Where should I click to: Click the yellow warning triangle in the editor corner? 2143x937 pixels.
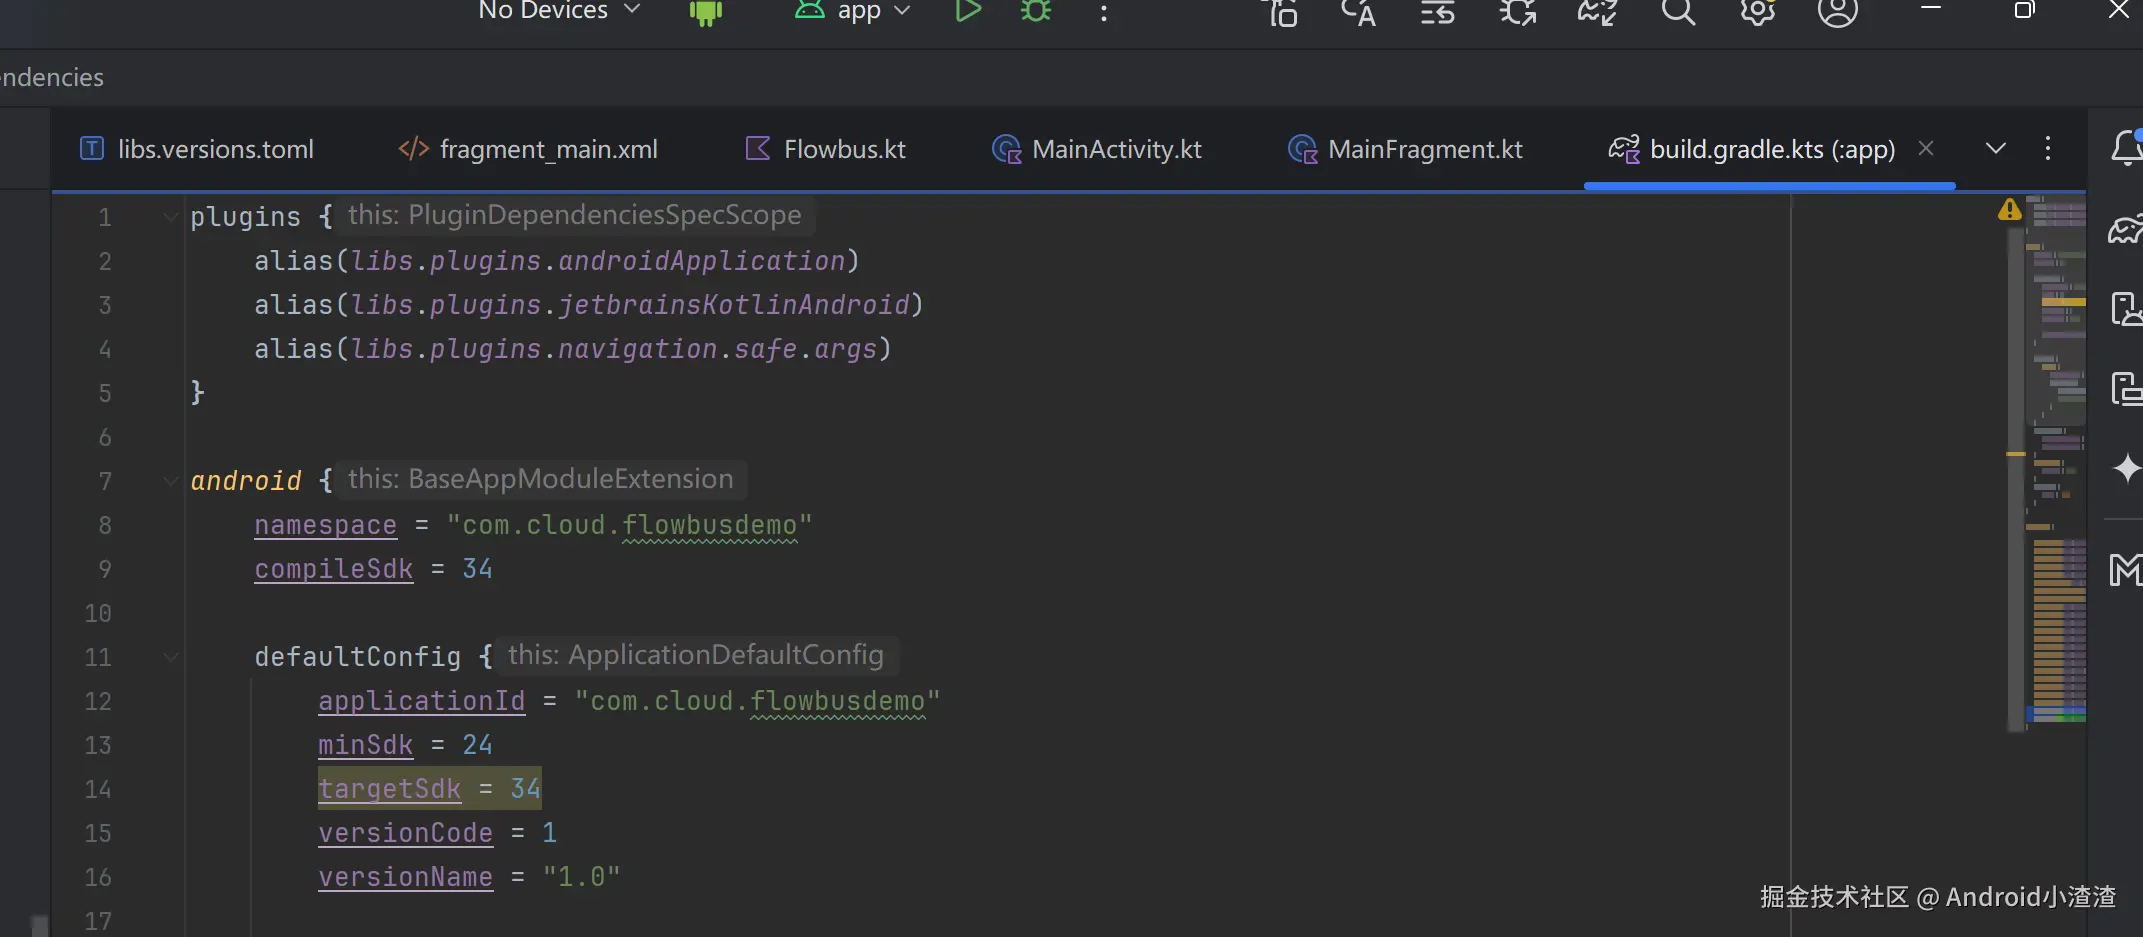pos(2009,209)
